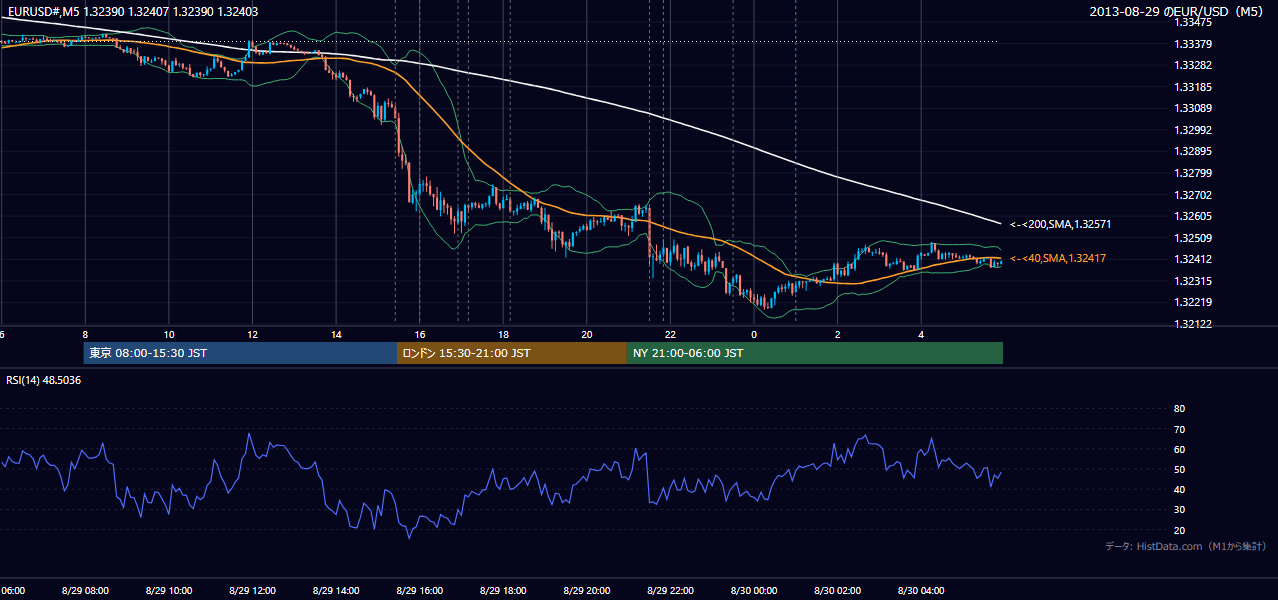Image resolution: width=1278 pixels, height=600 pixels.
Task: Click hour tick 14 under price chart
Action: point(336,334)
